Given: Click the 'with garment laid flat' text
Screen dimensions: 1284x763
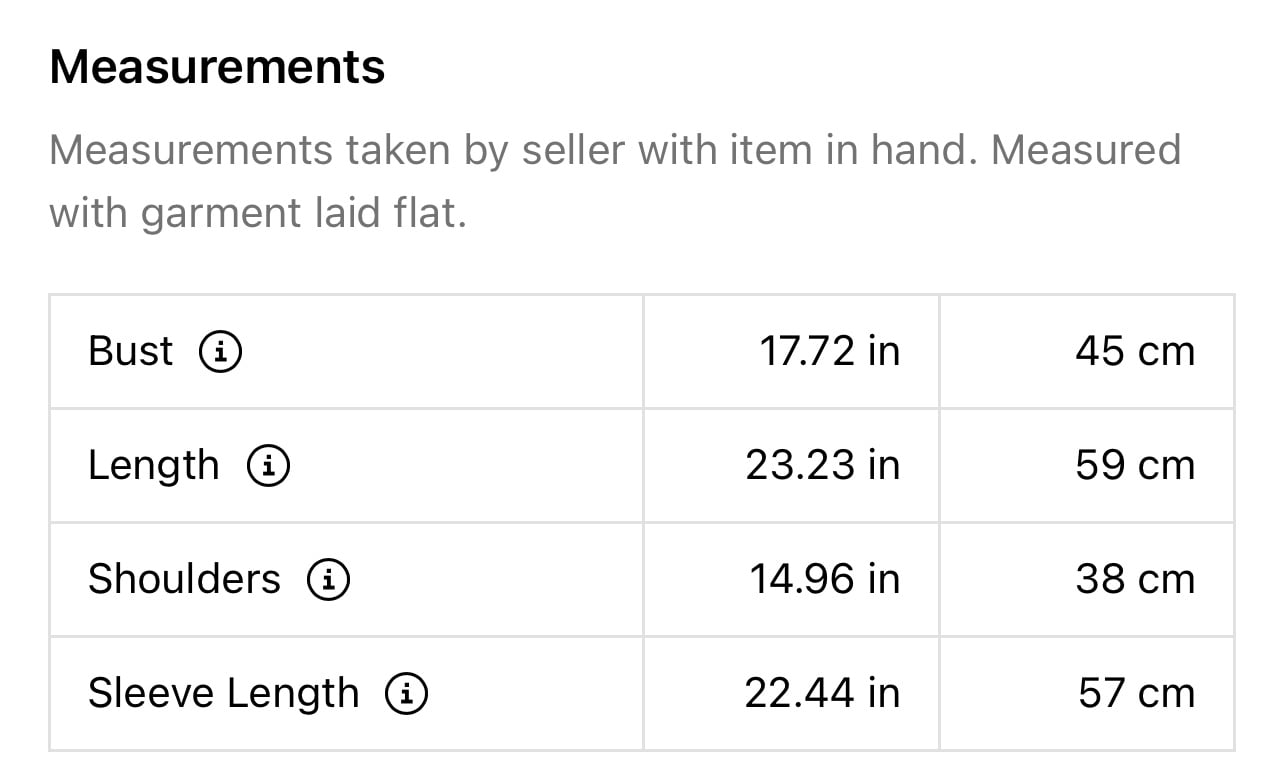Looking at the screenshot, I should point(258,213).
